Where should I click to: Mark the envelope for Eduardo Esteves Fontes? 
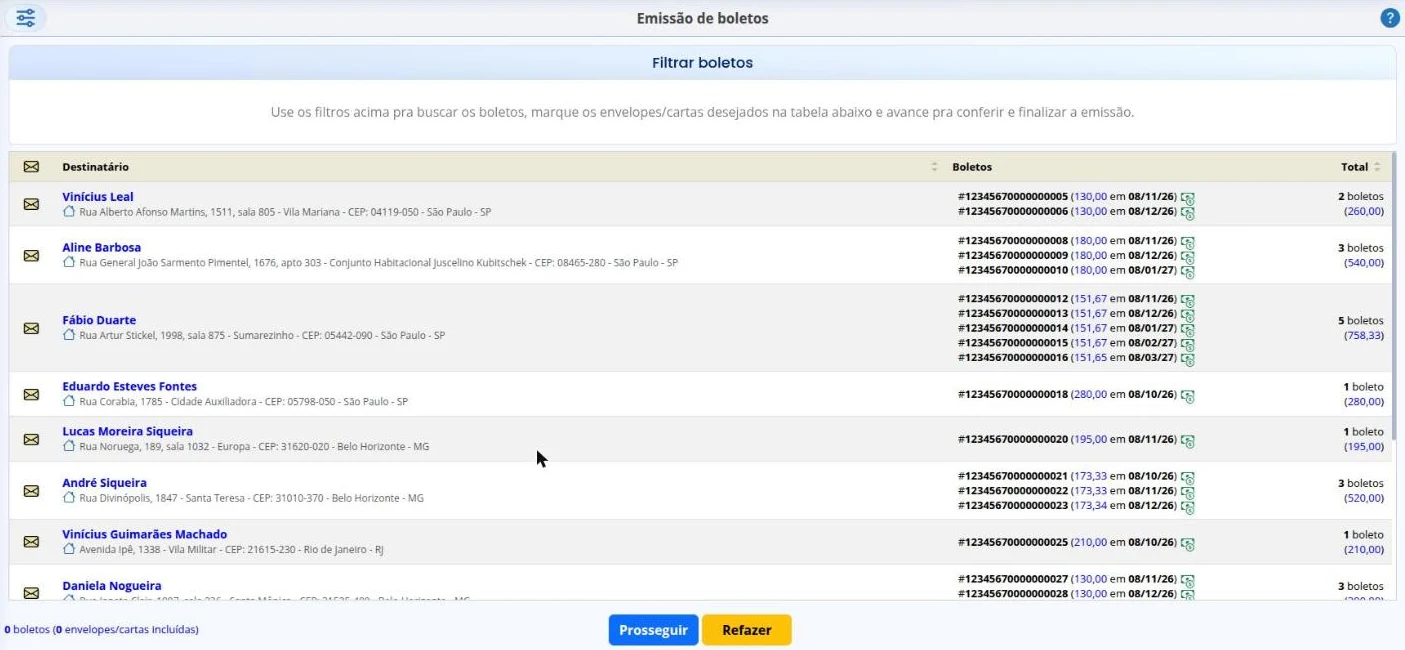[31, 394]
